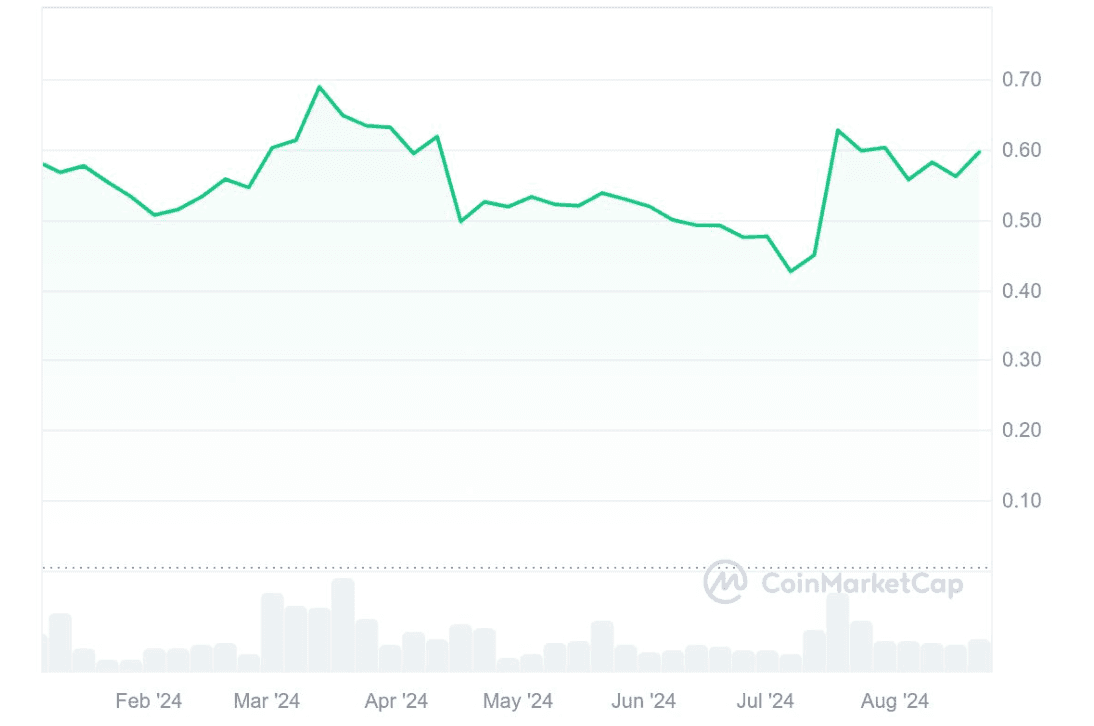Click the lowest price point in July
This screenshot has width=1094, height=726.
click(791, 271)
